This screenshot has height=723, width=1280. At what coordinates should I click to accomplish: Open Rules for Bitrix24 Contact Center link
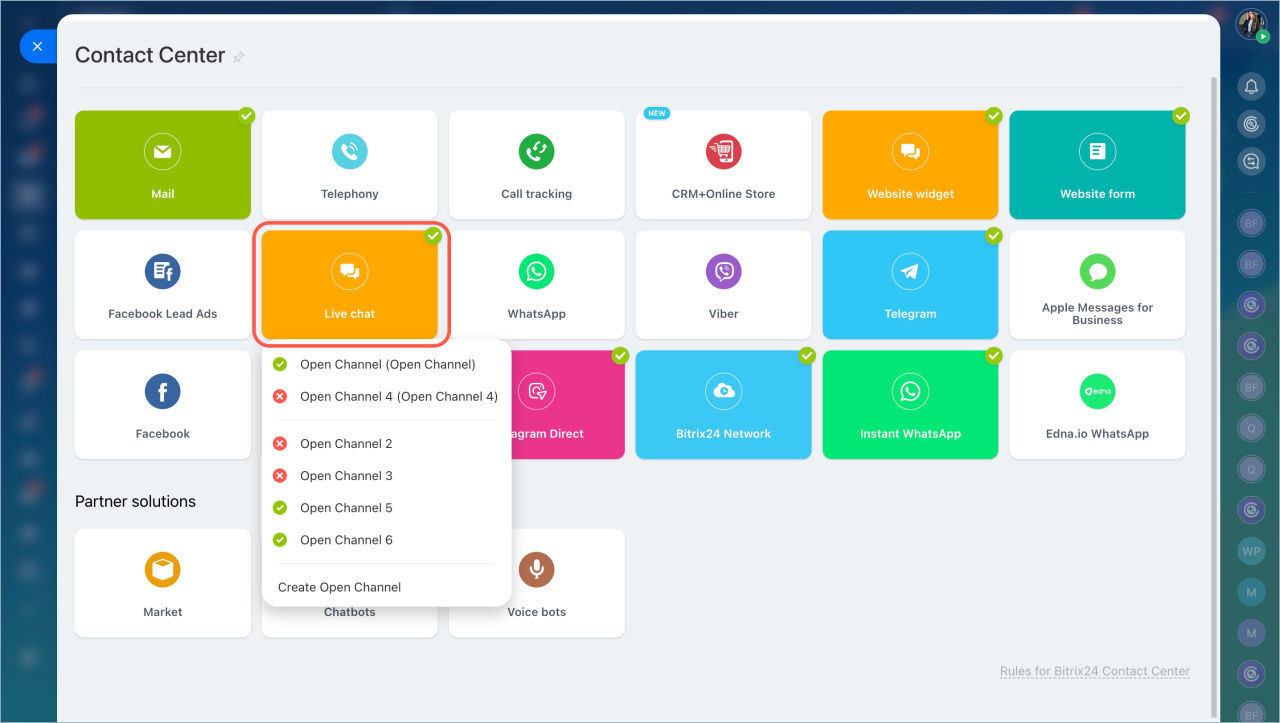[1095, 671]
